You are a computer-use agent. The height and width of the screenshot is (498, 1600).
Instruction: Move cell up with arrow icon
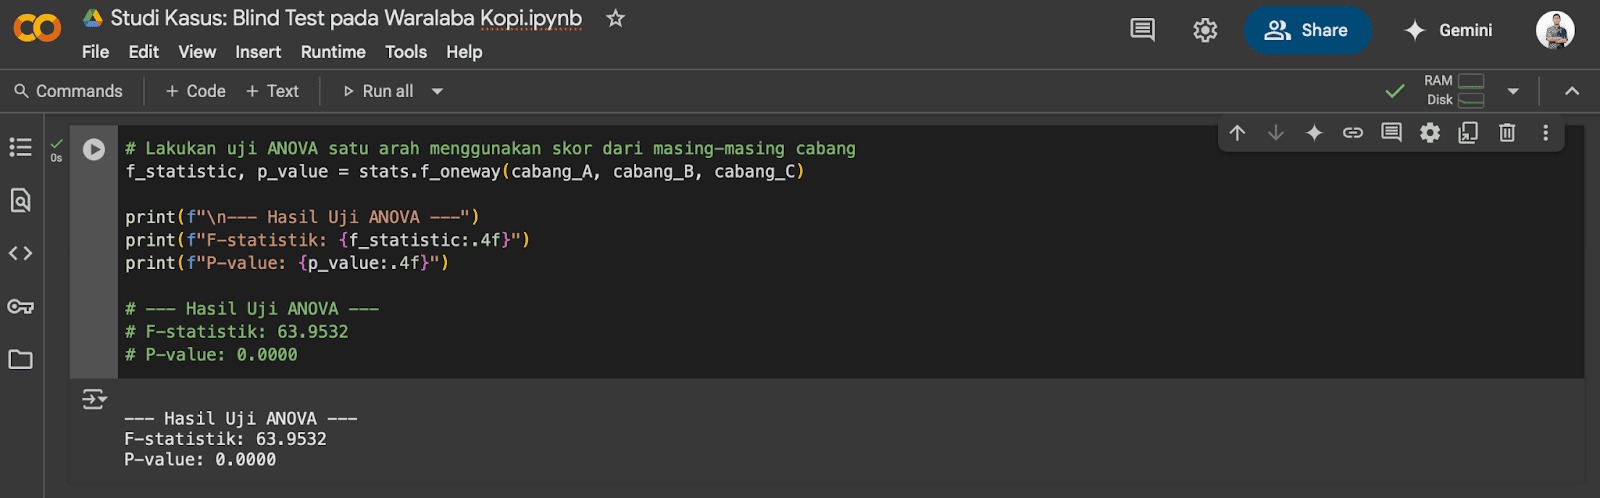point(1237,133)
